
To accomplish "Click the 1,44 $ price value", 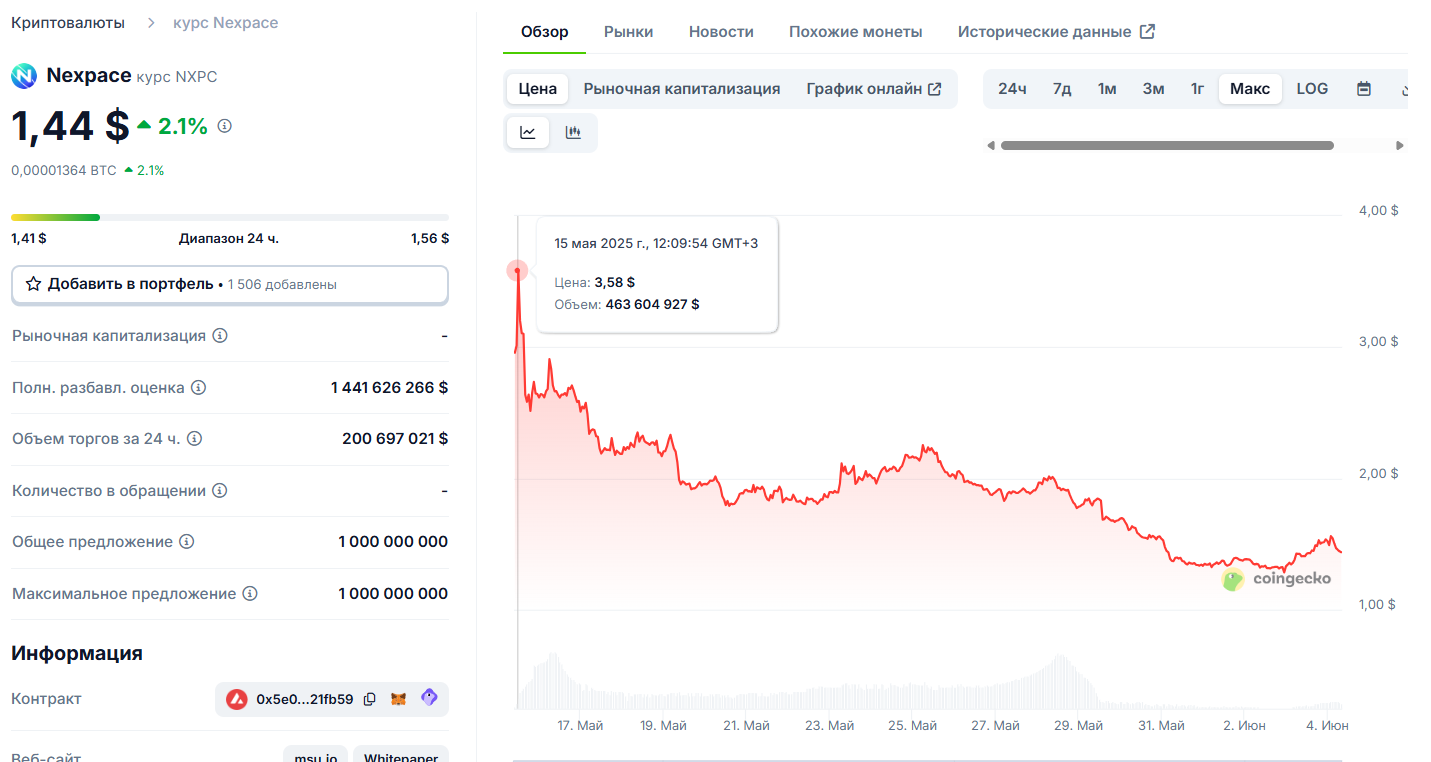I will 70,126.
